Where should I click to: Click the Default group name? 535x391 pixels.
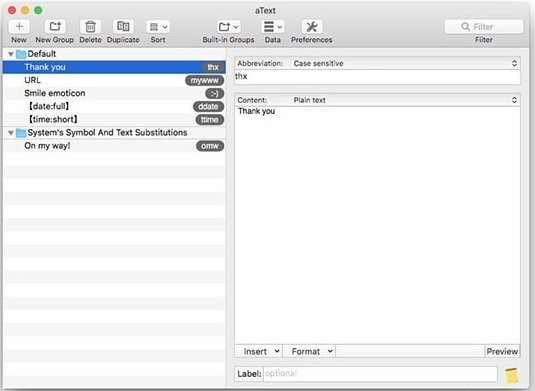coord(42,54)
